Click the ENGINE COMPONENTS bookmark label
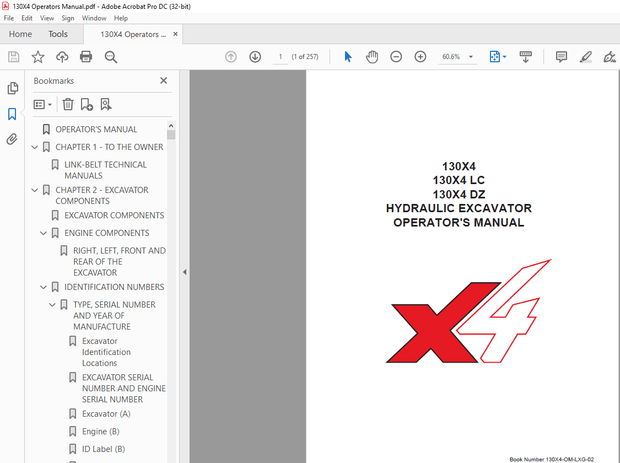Viewport: 620px width, 463px height. [x=107, y=233]
